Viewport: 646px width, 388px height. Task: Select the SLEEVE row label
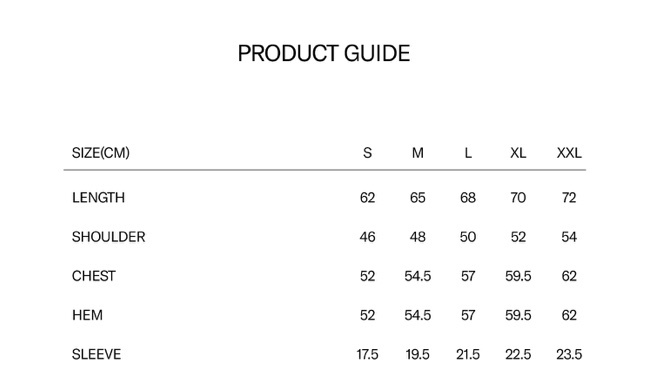click(x=96, y=354)
